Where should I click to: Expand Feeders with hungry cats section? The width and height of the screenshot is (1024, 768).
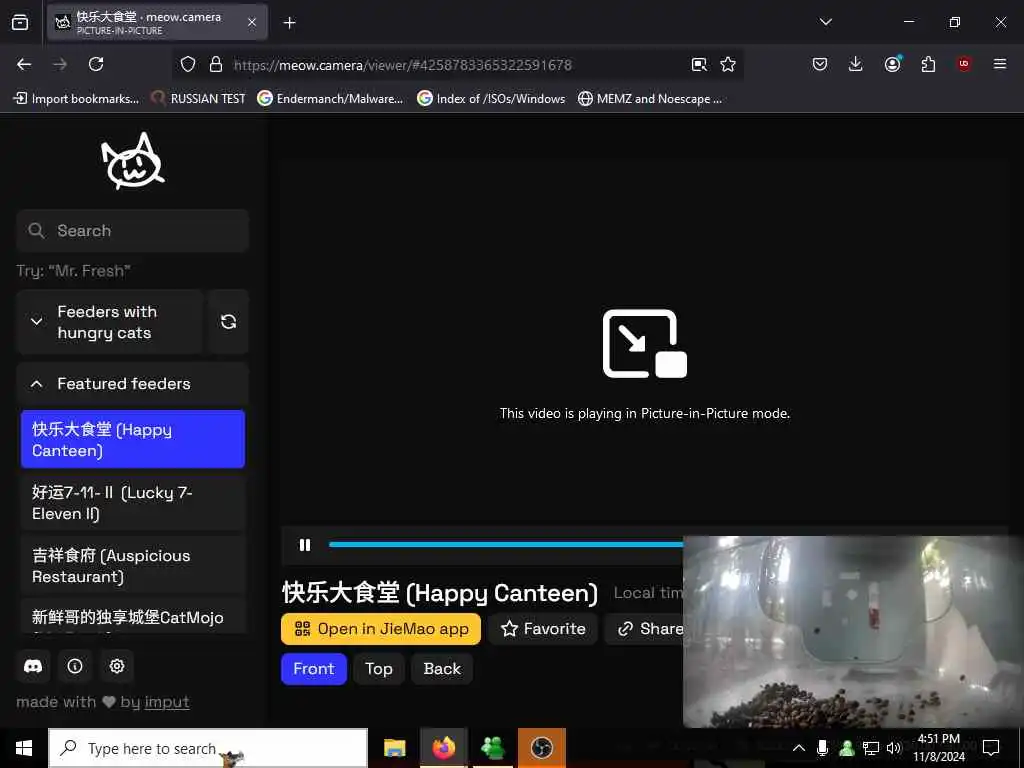(x=110, y=321)
